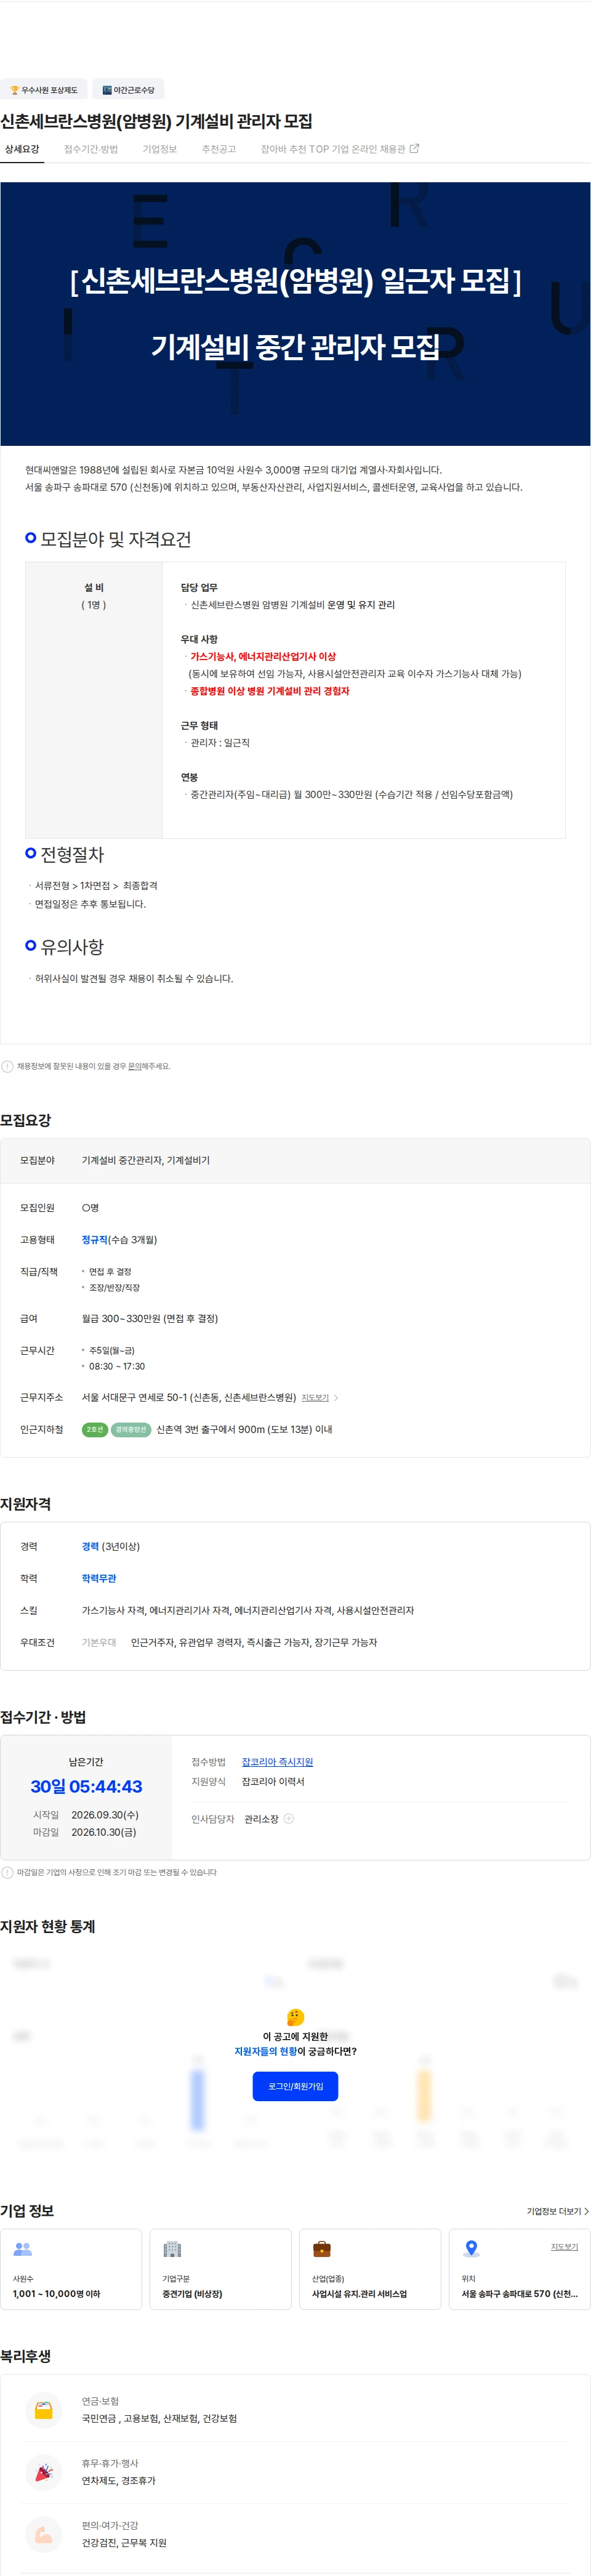
Task: Click 중견기업 (비상장) text
Action: click(x=192, y=2294)
